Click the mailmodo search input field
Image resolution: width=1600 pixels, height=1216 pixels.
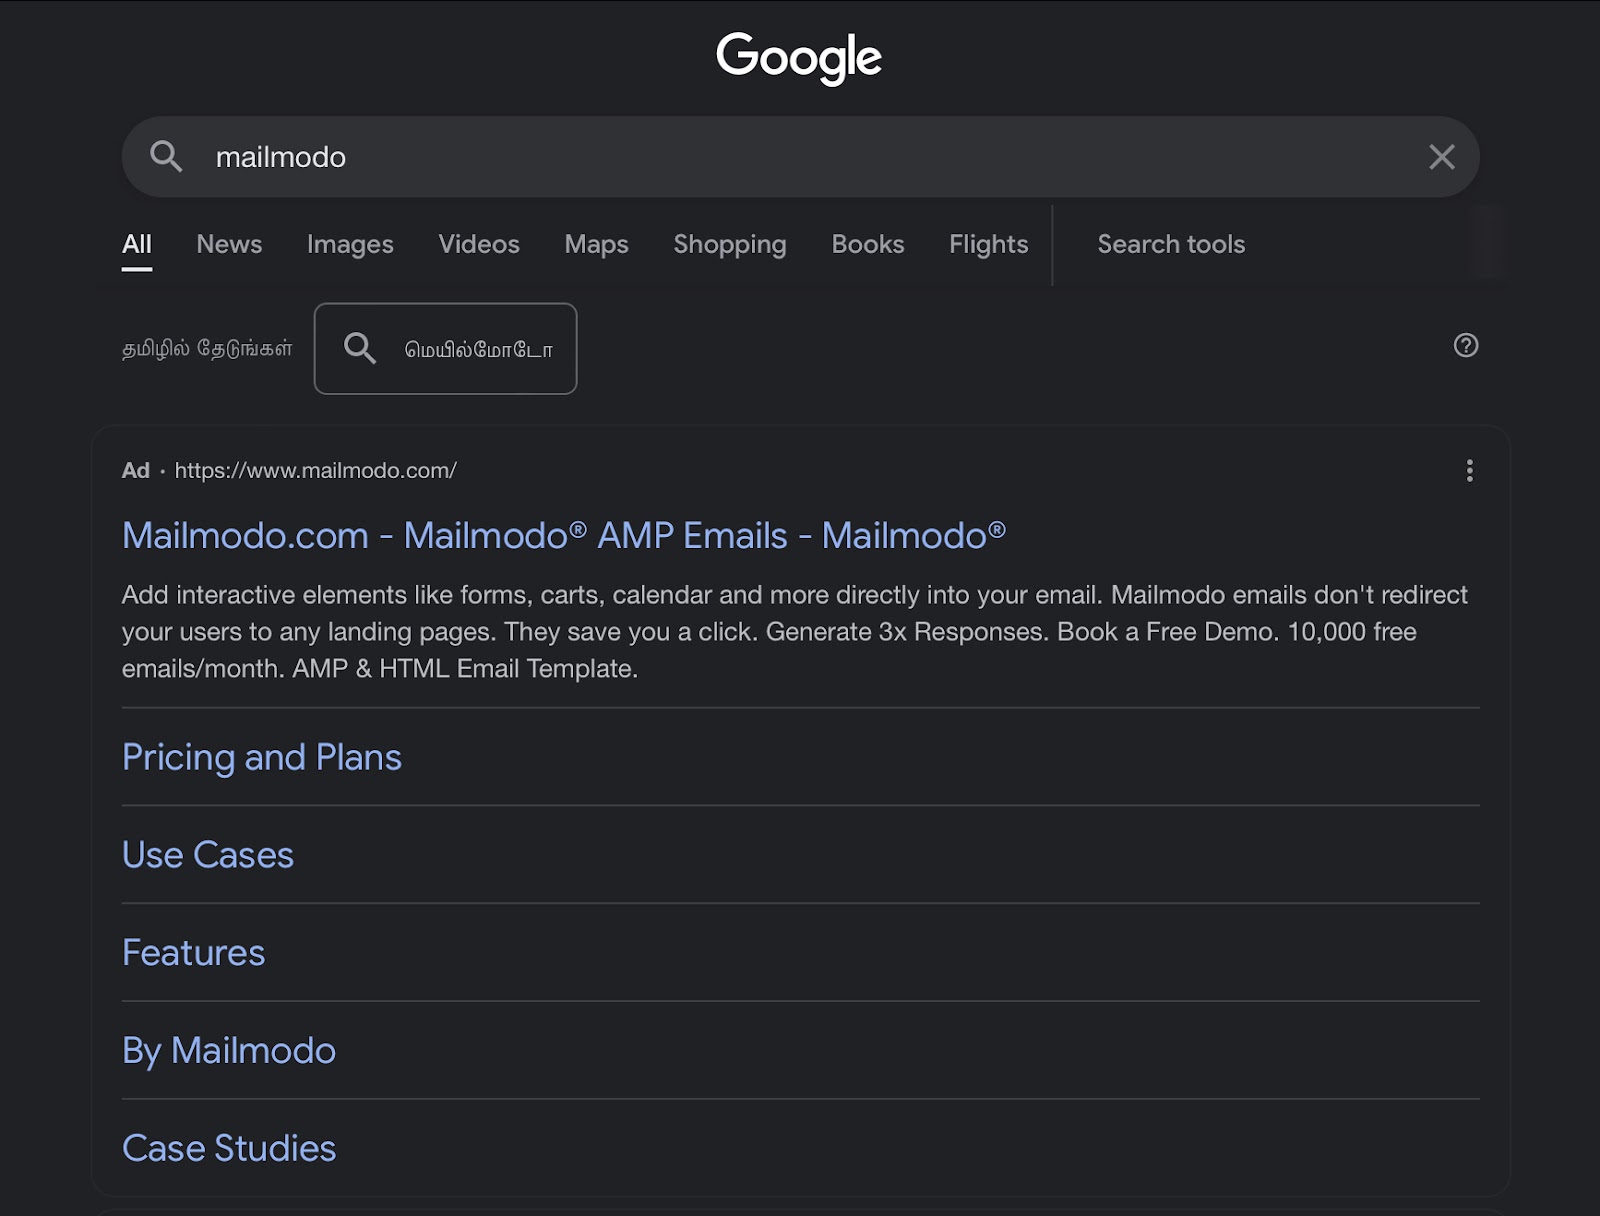[x=800, y=157]
